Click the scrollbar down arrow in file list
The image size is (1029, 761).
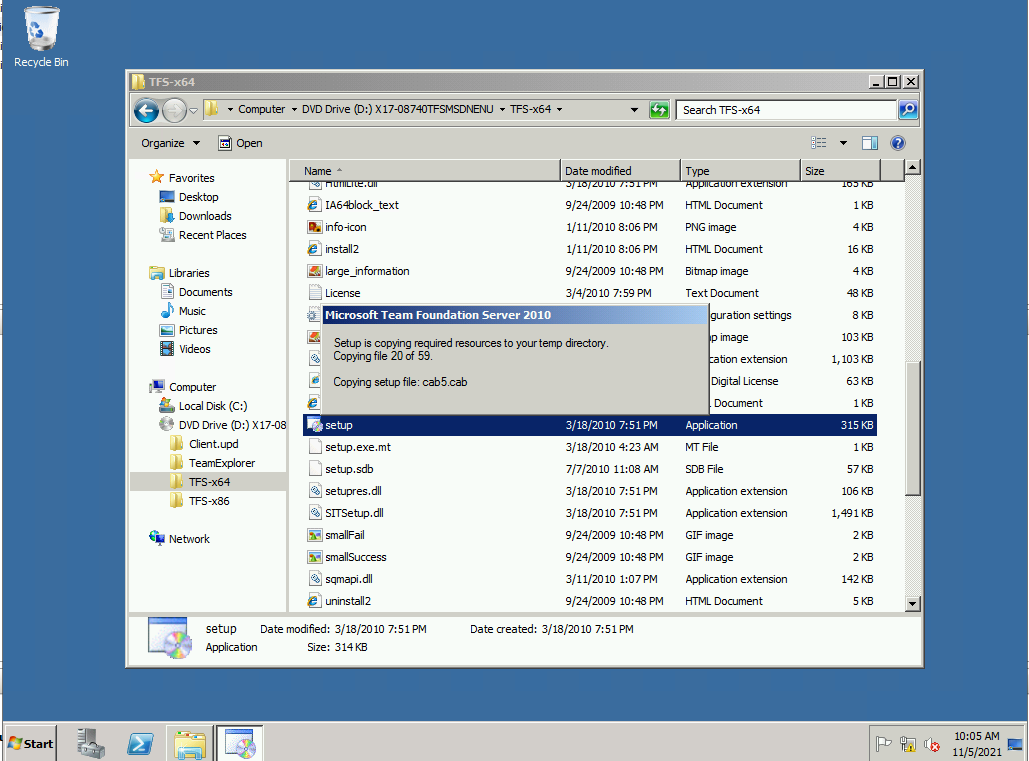coord(912,603)
